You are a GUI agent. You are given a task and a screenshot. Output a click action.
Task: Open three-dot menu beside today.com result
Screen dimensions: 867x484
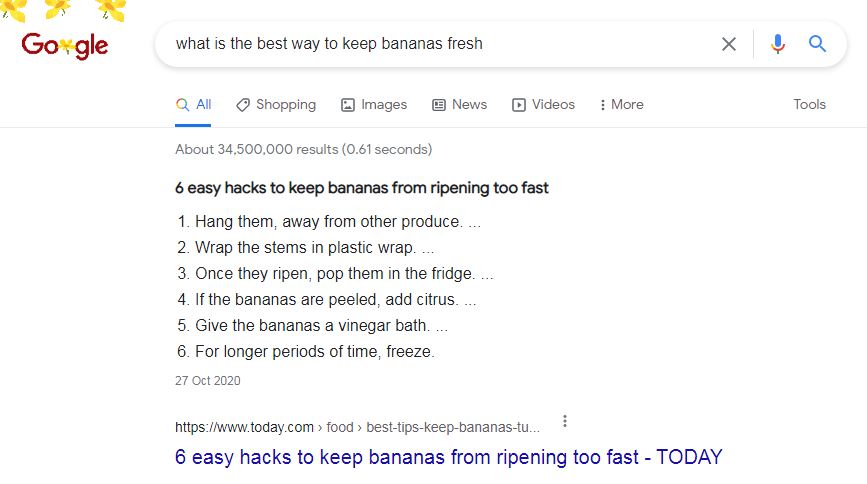565,421
